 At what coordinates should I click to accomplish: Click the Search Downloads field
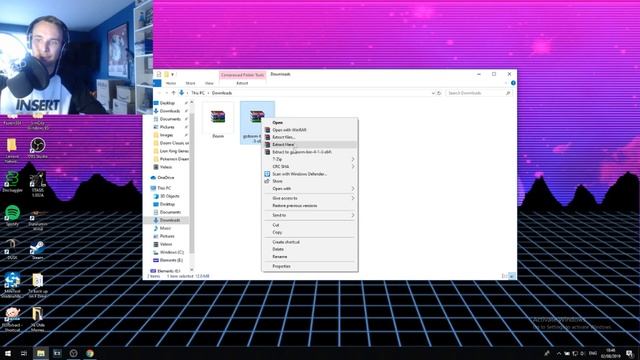click(x=478, y=93)
